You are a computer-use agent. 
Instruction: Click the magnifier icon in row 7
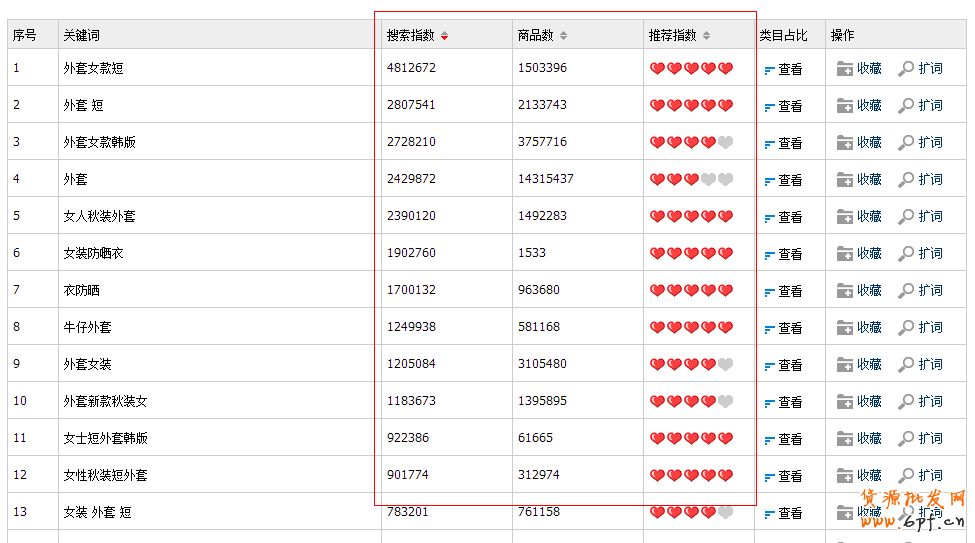(x=906, y=291)
